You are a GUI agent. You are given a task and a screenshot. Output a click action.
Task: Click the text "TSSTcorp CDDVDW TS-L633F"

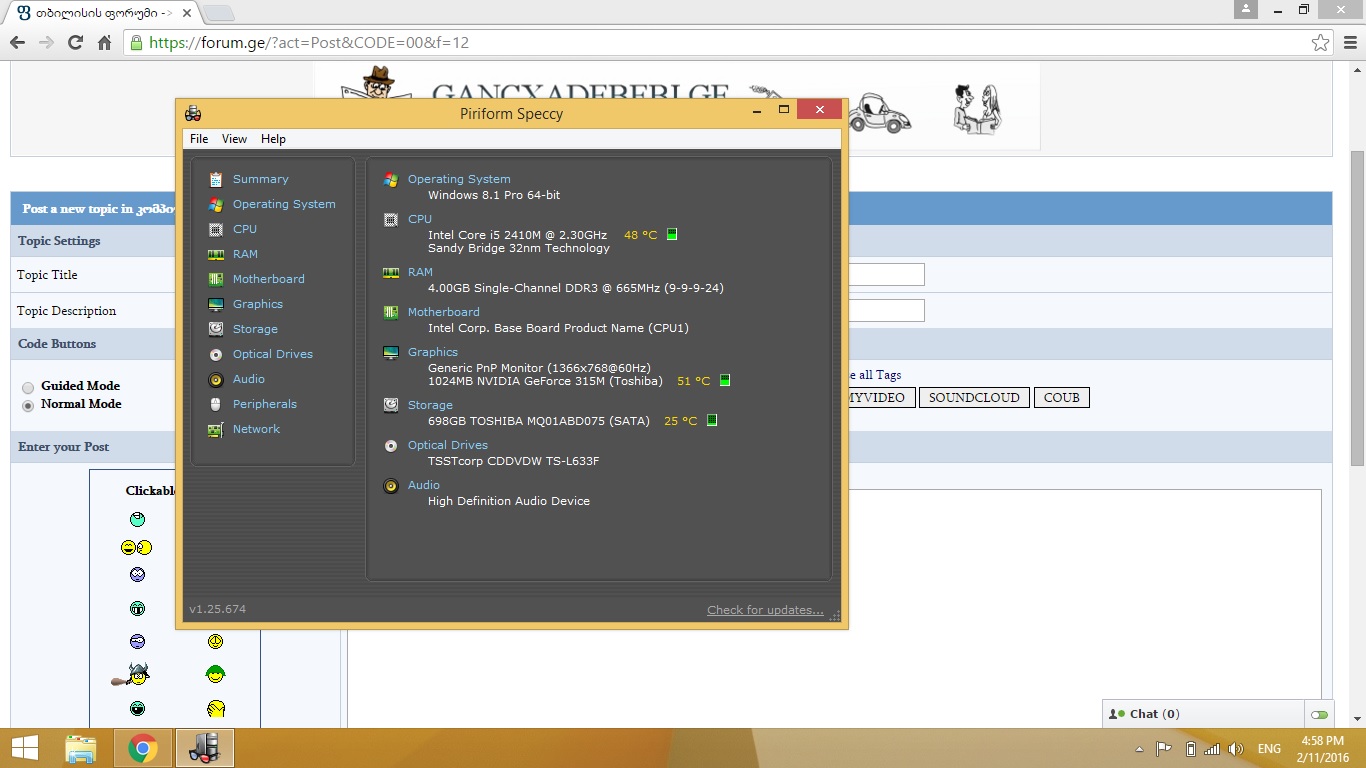514,461
